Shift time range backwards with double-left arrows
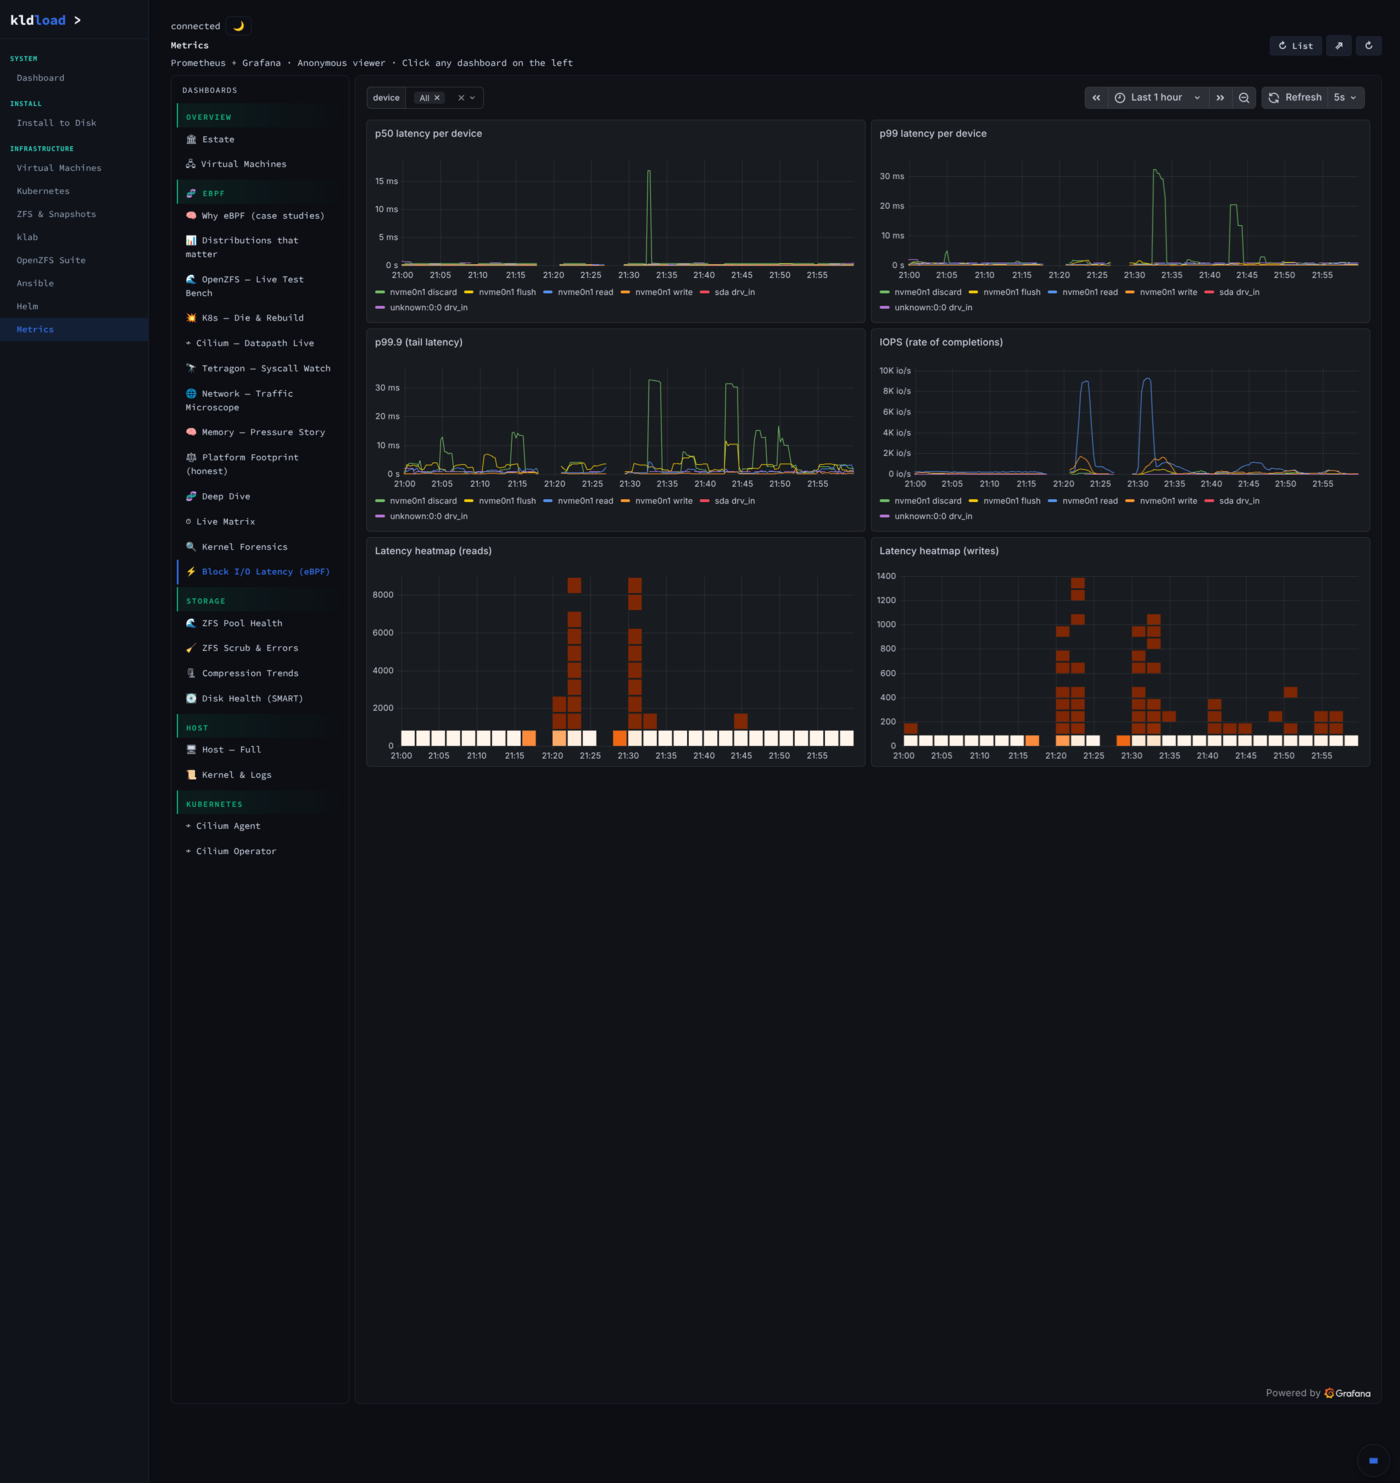 coord(1096,97)
